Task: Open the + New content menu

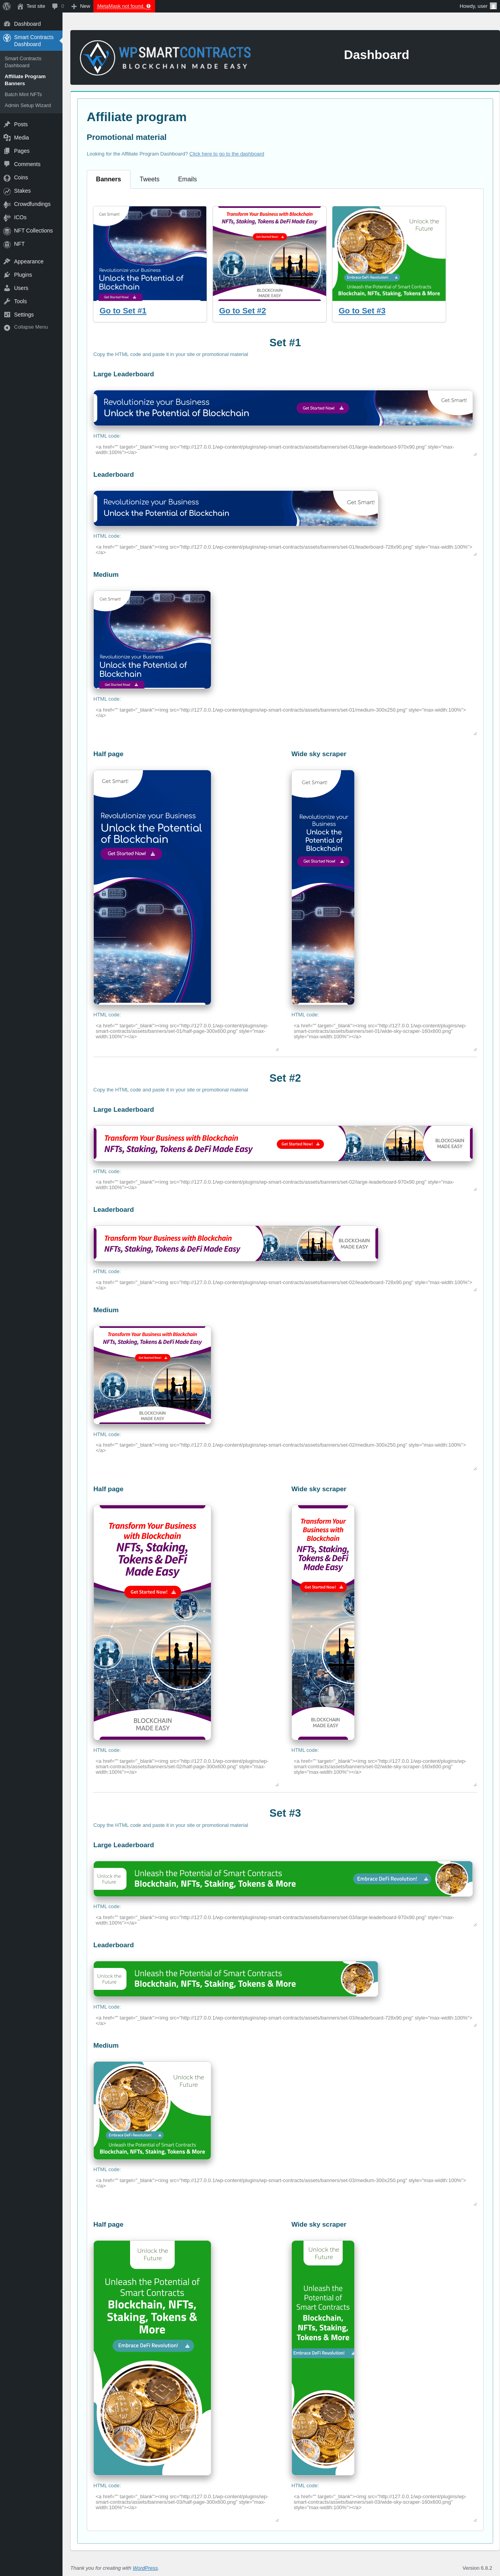Action: pyautogui.click(x=81, y=6)
